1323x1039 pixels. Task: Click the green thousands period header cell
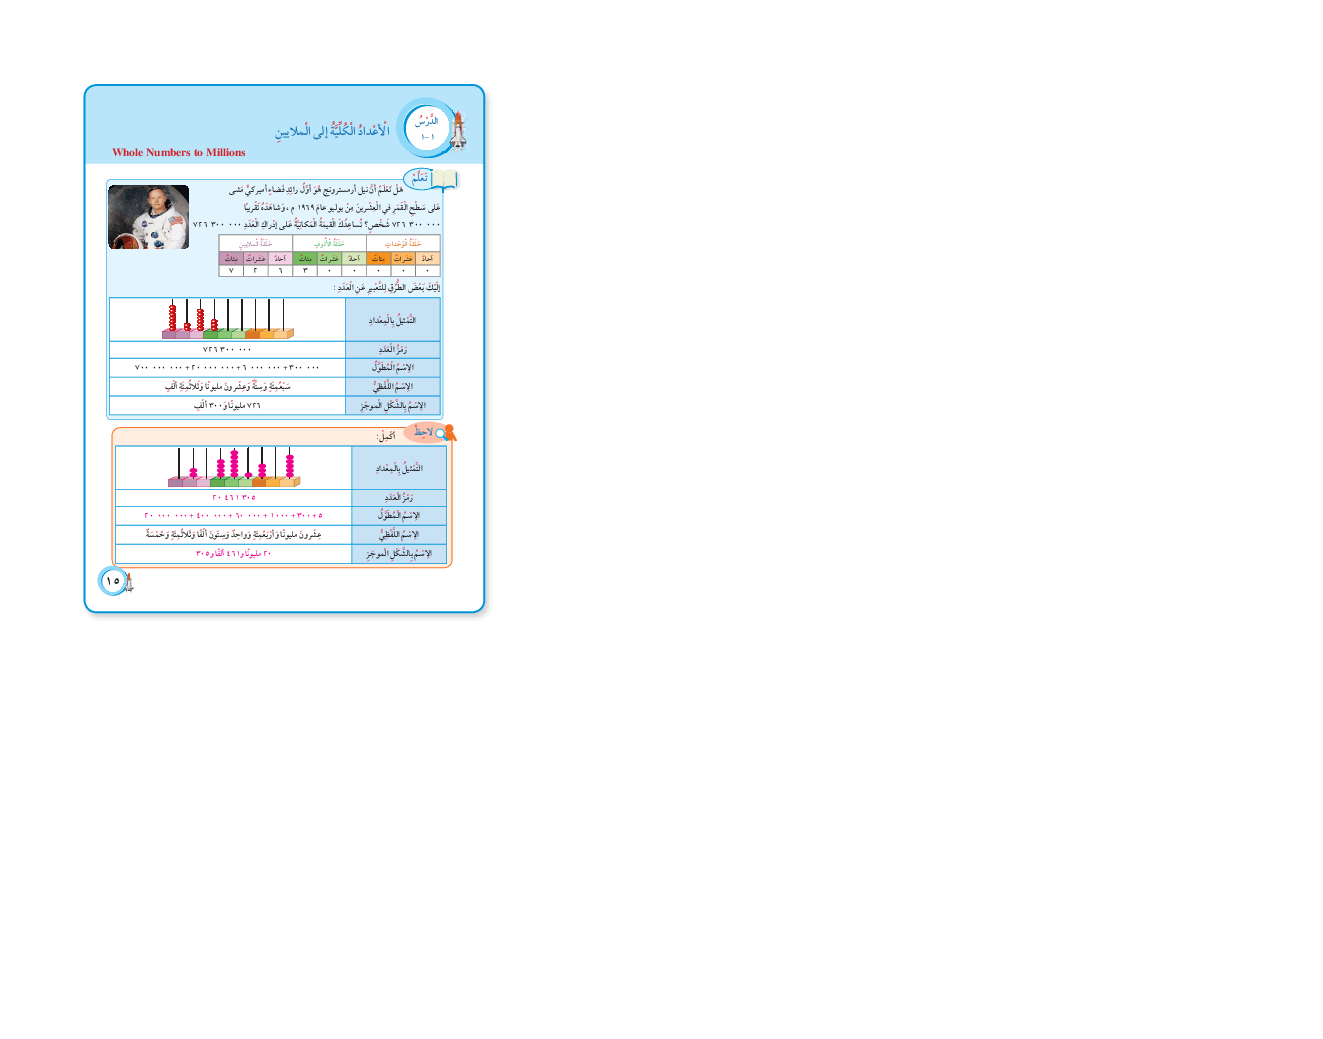pyautogui.click(x=329, y=243)
